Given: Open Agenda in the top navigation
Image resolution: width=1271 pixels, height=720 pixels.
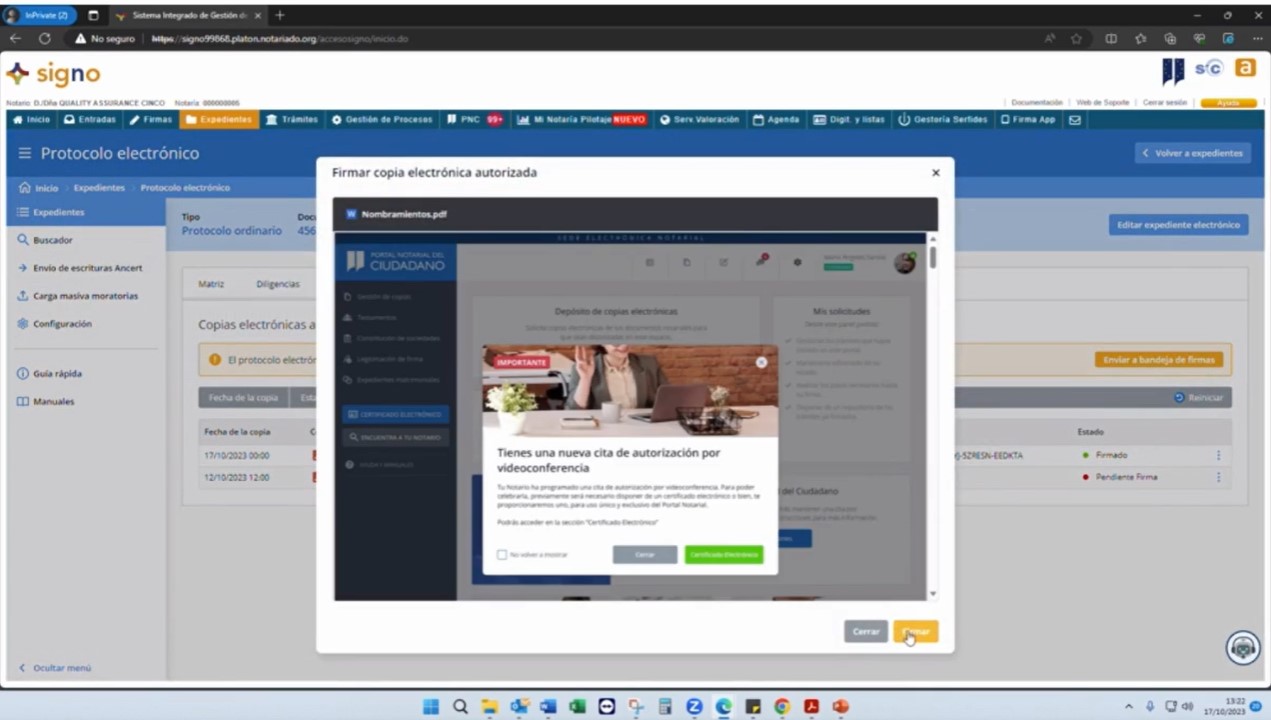Looking at the screenshot, I should (776, 120).
